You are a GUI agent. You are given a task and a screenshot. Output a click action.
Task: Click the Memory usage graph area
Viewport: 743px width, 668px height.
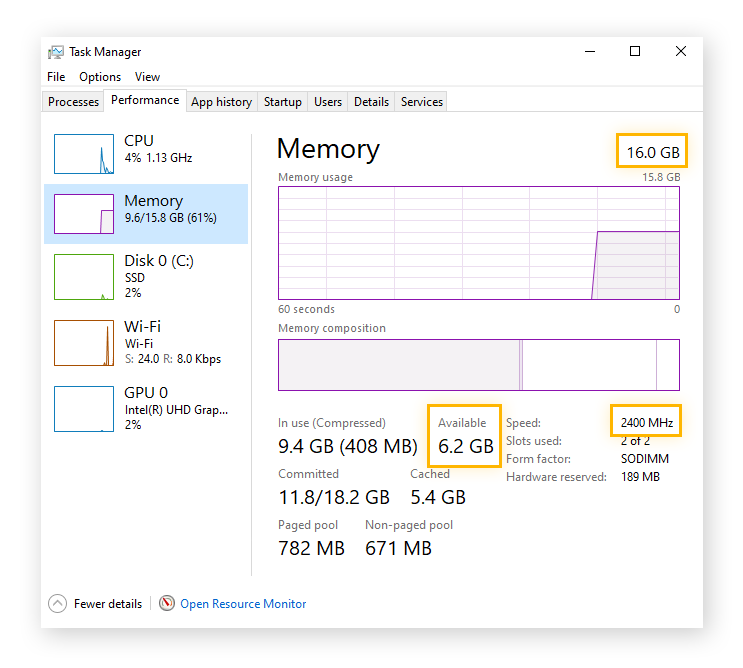click(x=478, y=242)
